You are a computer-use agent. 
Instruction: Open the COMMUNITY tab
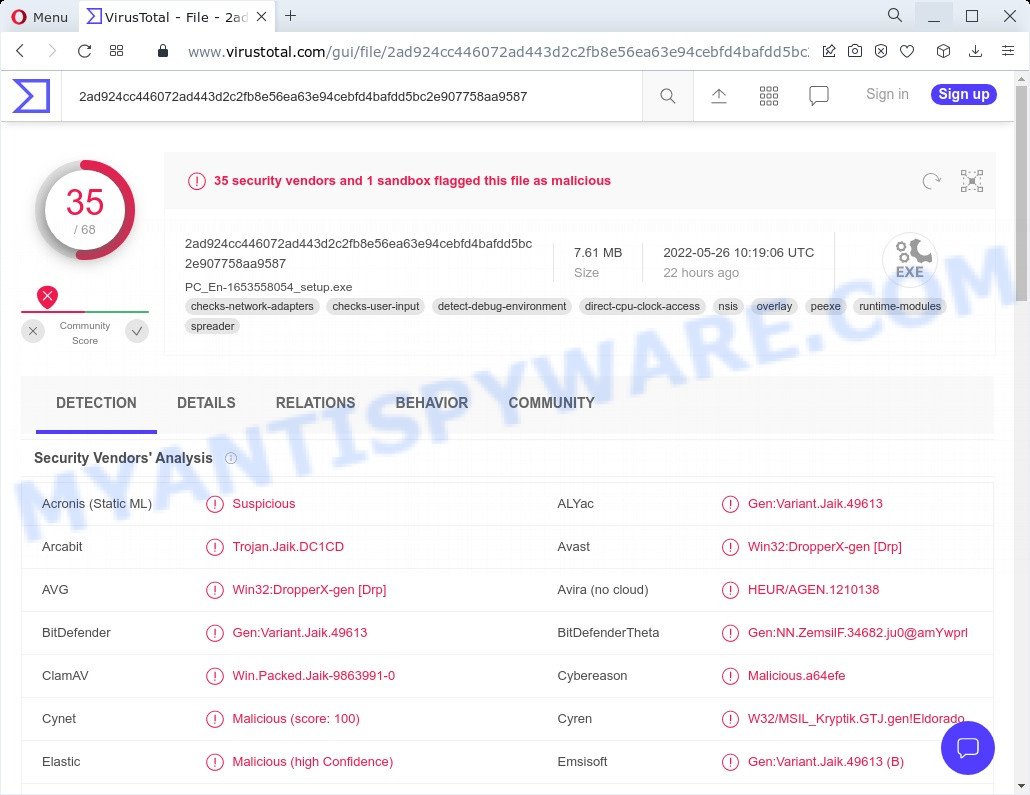[551, 403]
